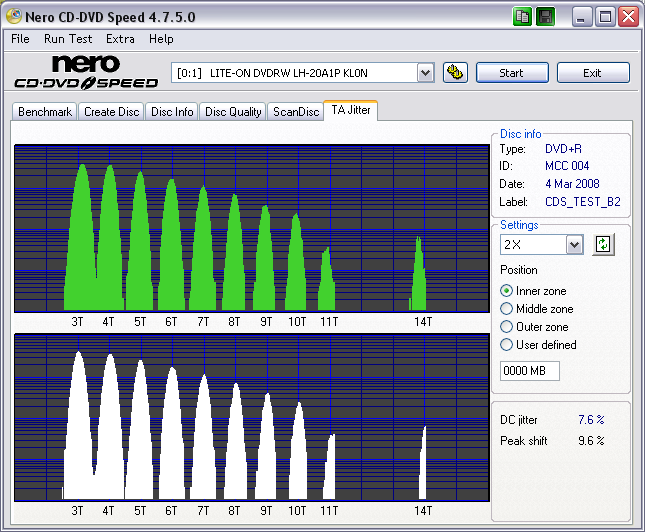
Task: Click the 14T label under the green graph
Action: 423,321
